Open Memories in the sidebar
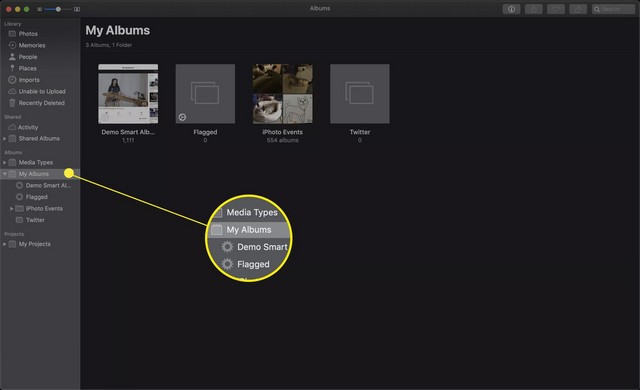640x390 pixels. (40, 45)
